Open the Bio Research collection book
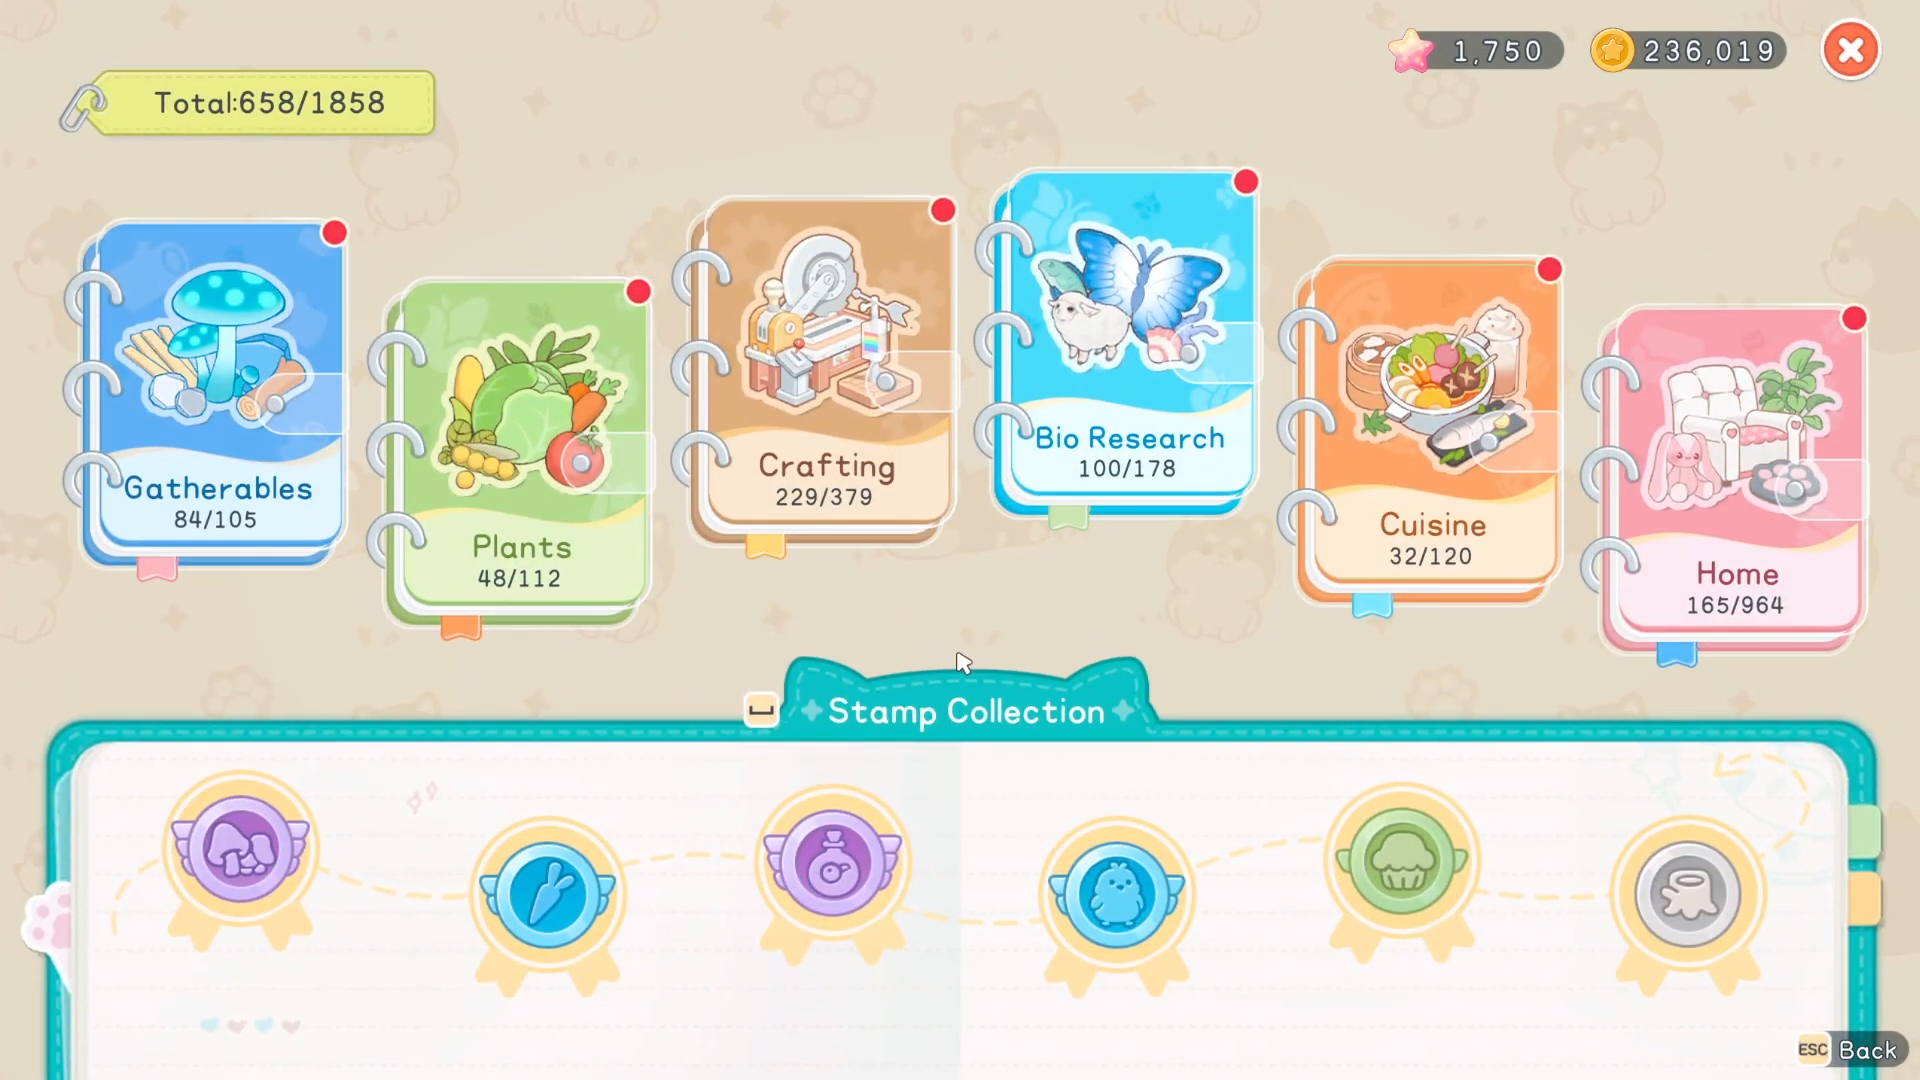 tap(1126, 342)
